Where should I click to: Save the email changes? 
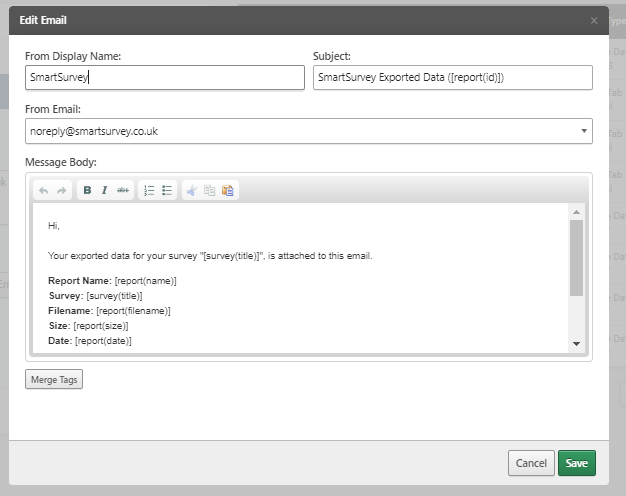click(x=576, y=462)
